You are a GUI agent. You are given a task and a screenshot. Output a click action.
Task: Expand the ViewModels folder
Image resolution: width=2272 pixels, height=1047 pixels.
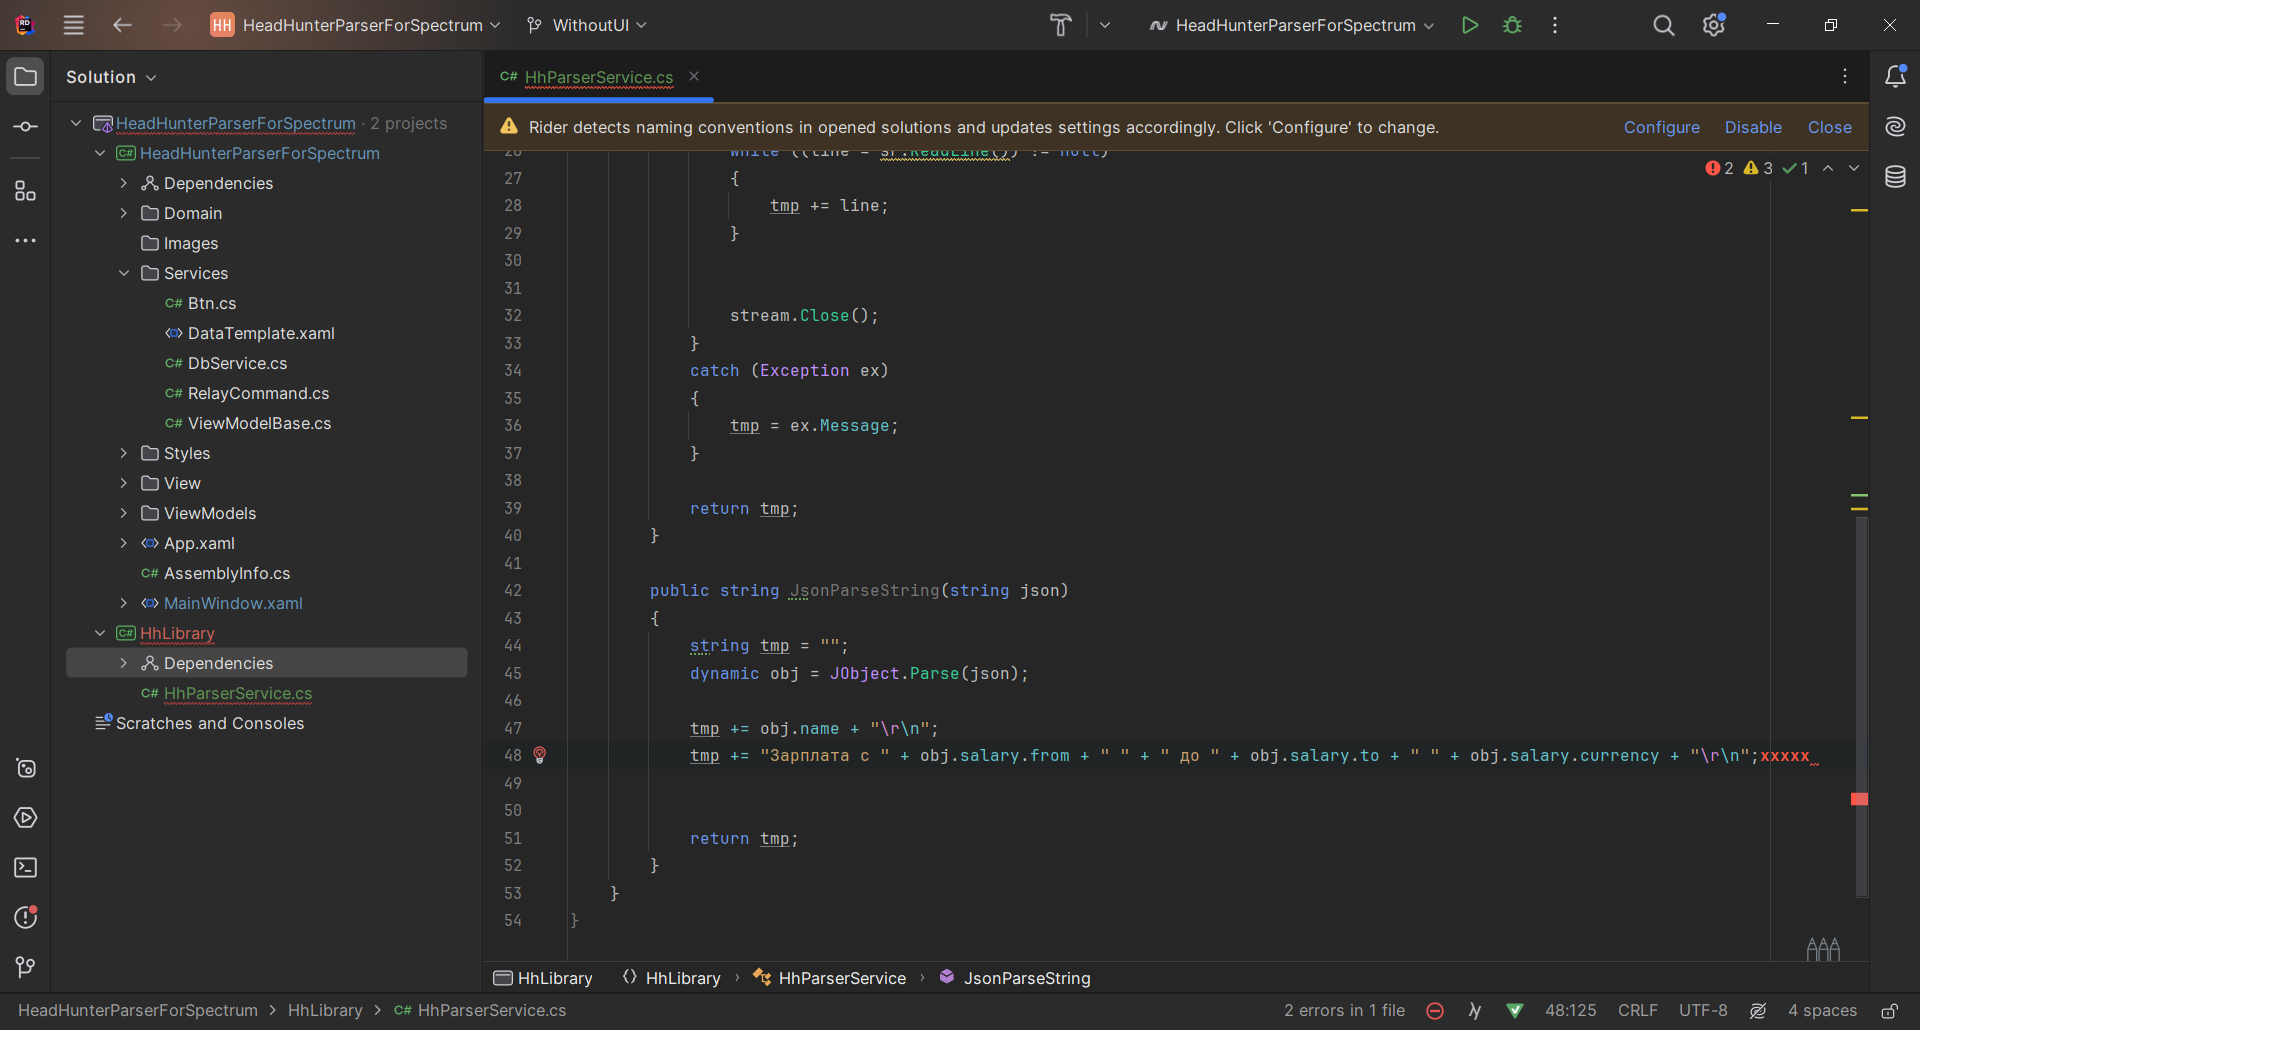(x=124, y=513)
